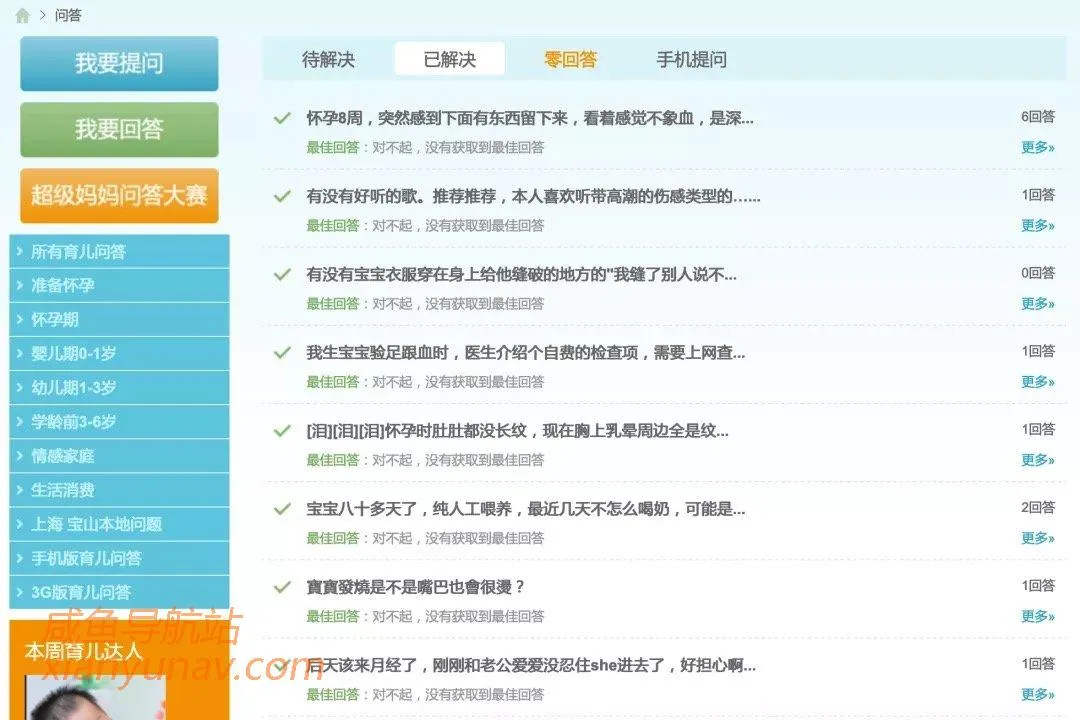
Task: Open the 超级妈妈问答大赛 orange banner
Action: pos(119,195)
